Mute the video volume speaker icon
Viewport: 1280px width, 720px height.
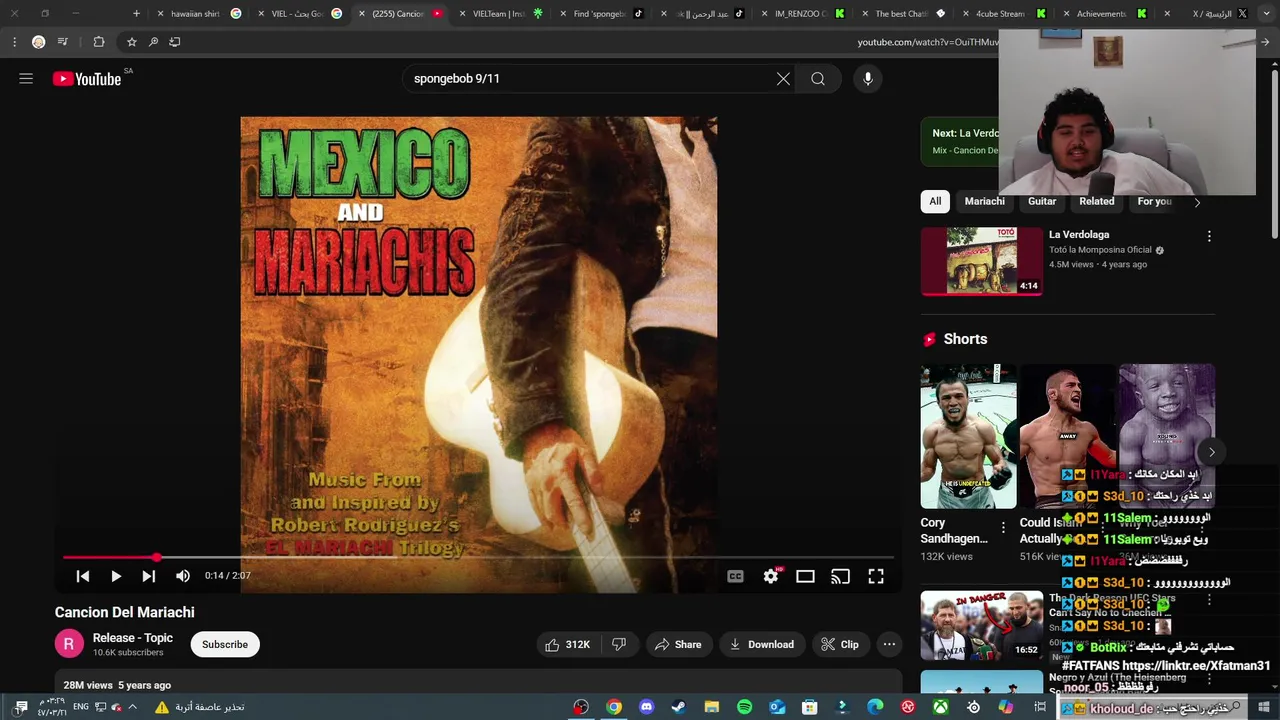click(x=183, y=576)
